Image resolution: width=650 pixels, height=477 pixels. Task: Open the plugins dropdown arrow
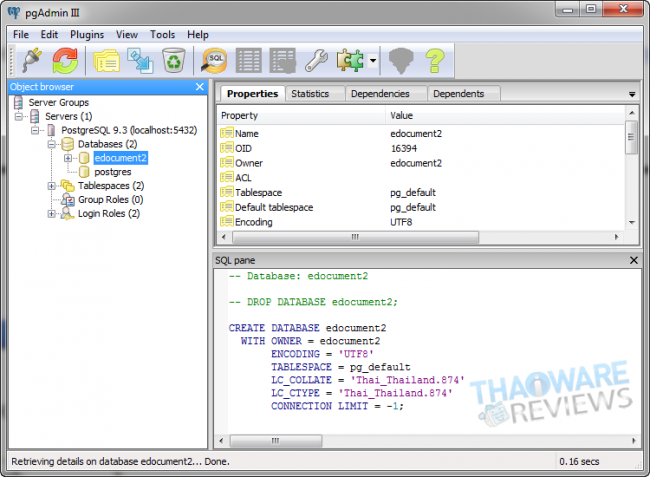(372, 61)
